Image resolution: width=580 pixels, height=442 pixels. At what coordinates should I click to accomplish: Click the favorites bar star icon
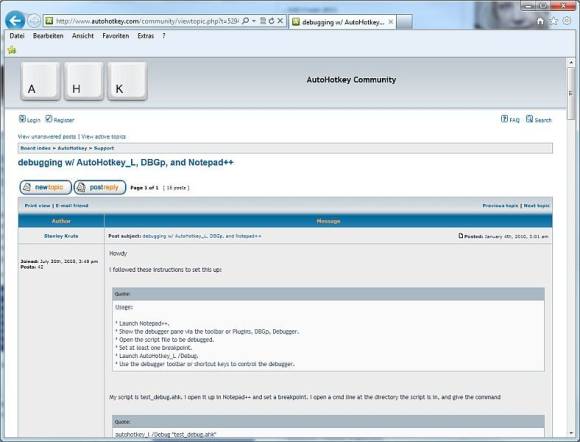11,50
